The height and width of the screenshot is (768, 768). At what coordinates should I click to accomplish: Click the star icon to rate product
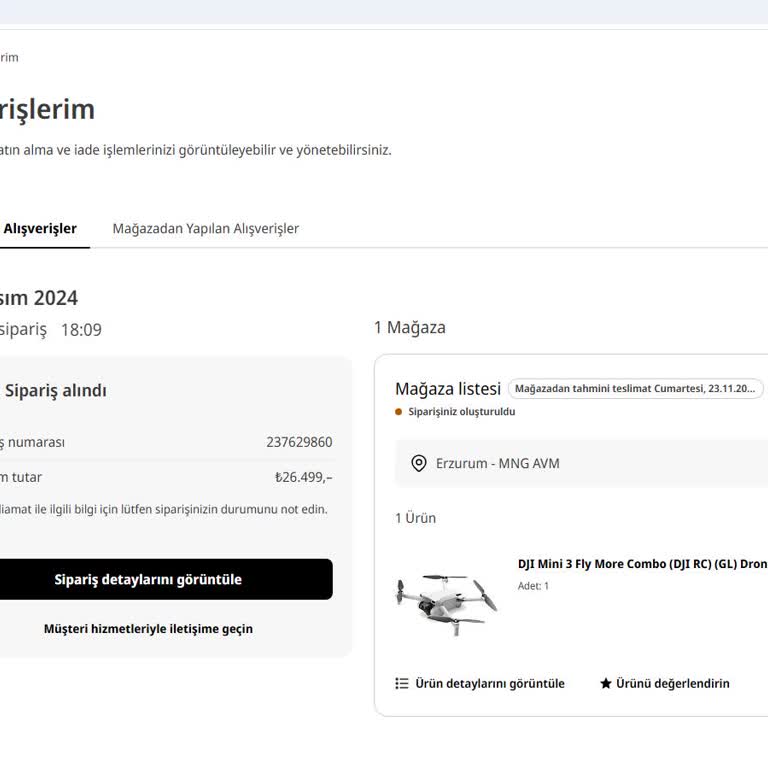tap(605, 684)
